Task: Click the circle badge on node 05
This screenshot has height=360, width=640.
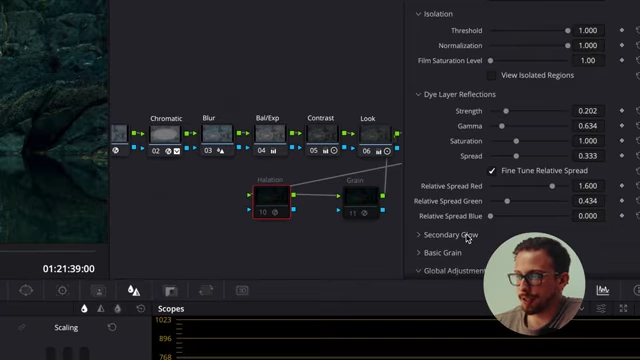Action: [x=334, y=151]
